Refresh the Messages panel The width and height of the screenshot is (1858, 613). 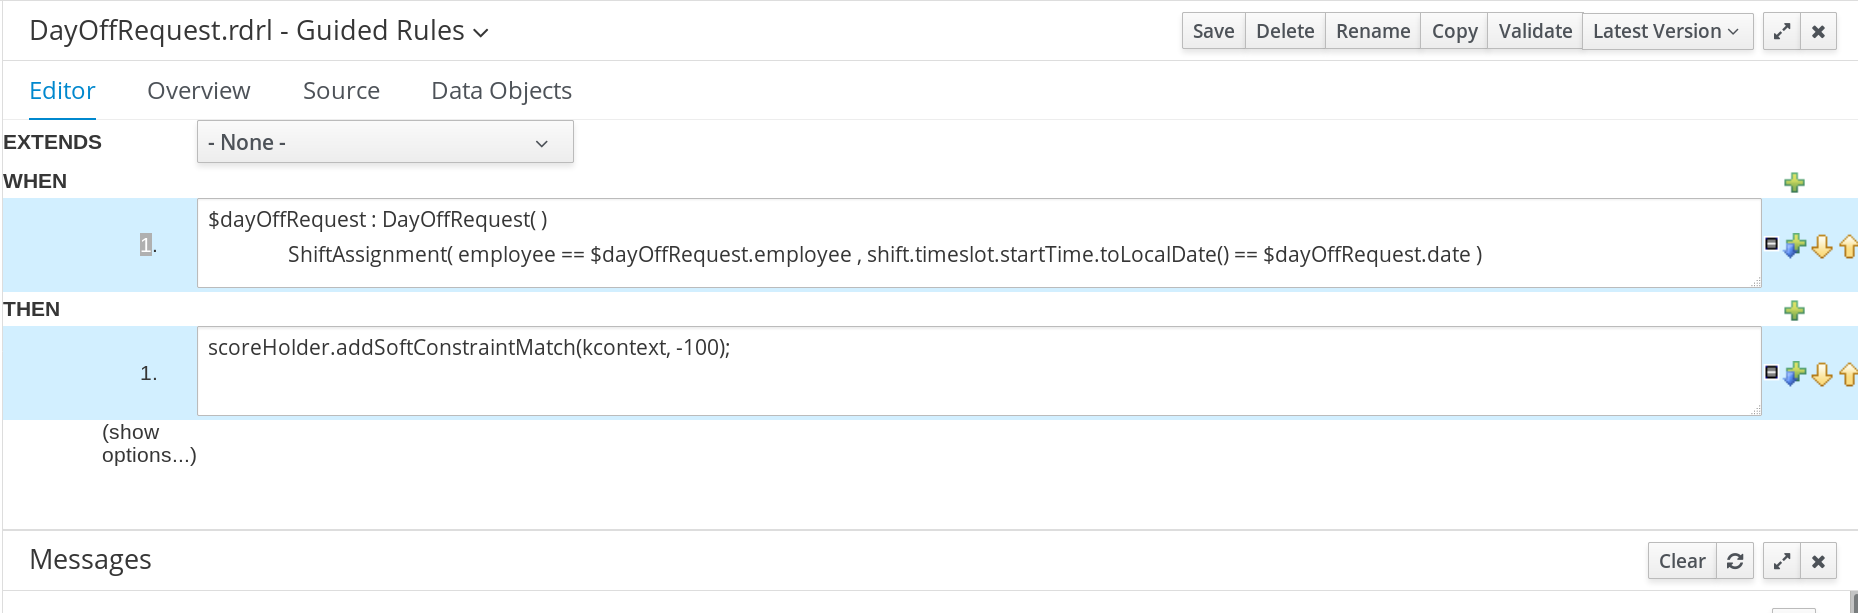point(1735,561)
